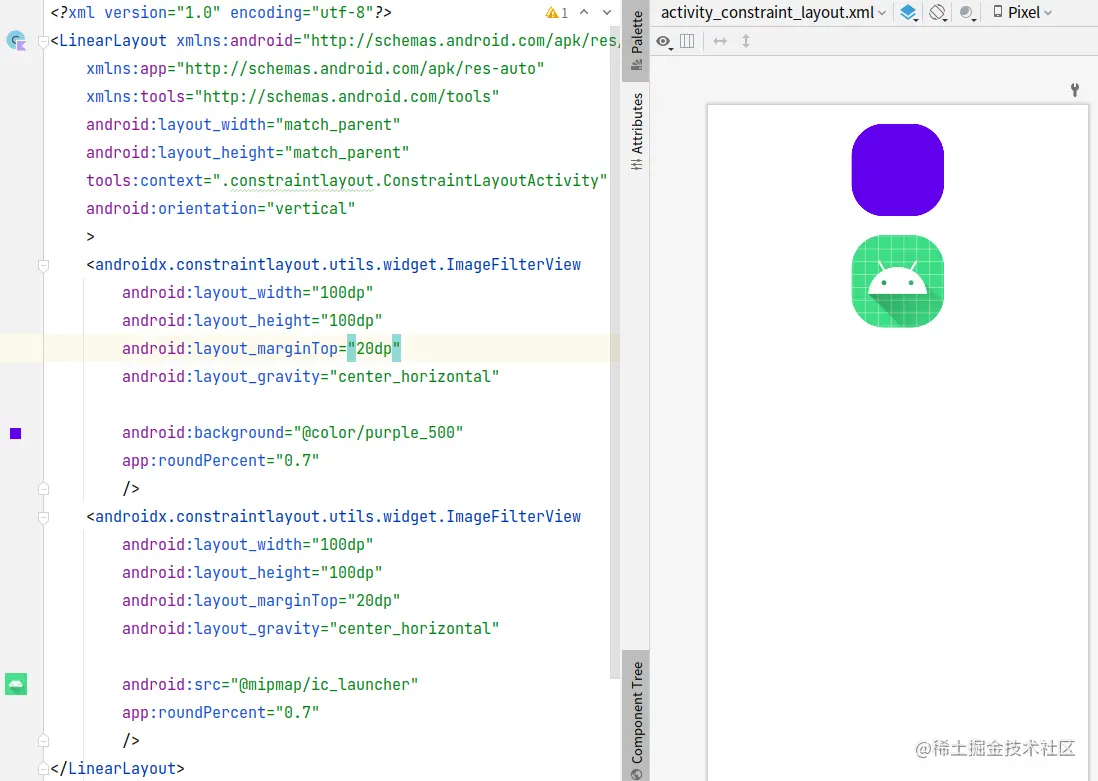
Task: Open the Component Tree panel
Action: tap(637, 714)
